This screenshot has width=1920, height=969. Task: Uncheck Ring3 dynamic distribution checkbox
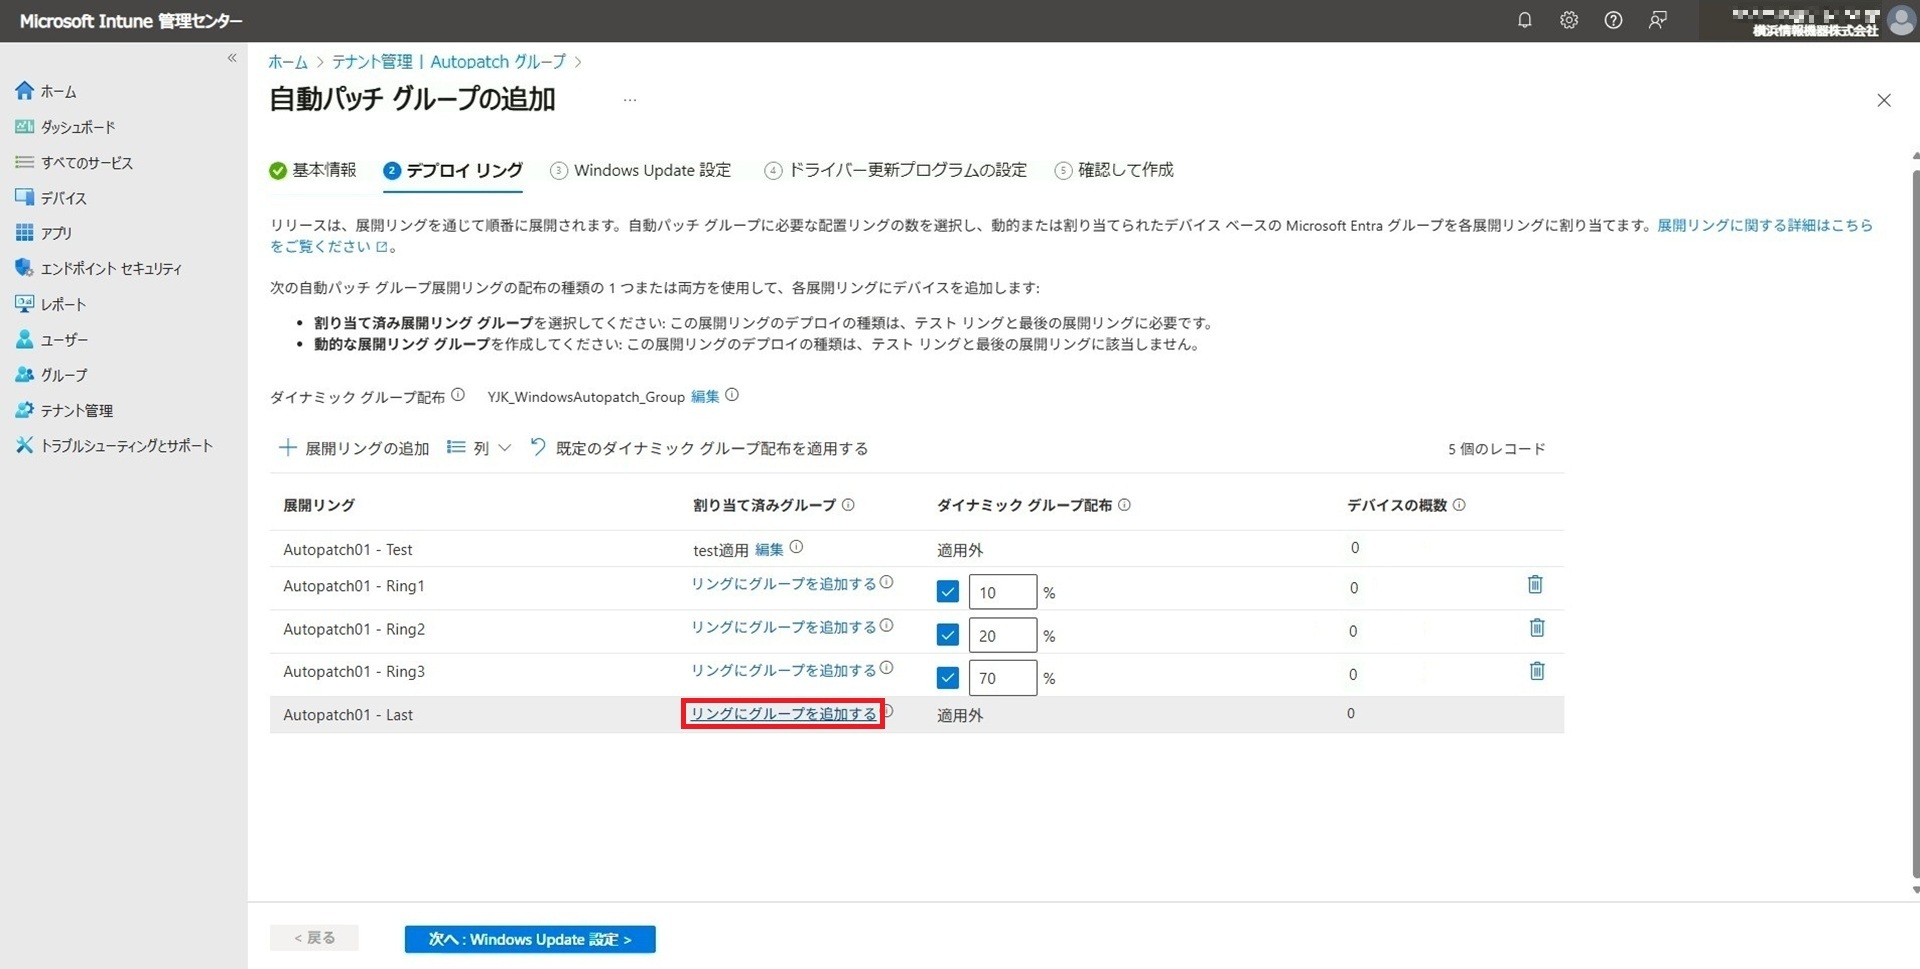(x=948, y=678)
